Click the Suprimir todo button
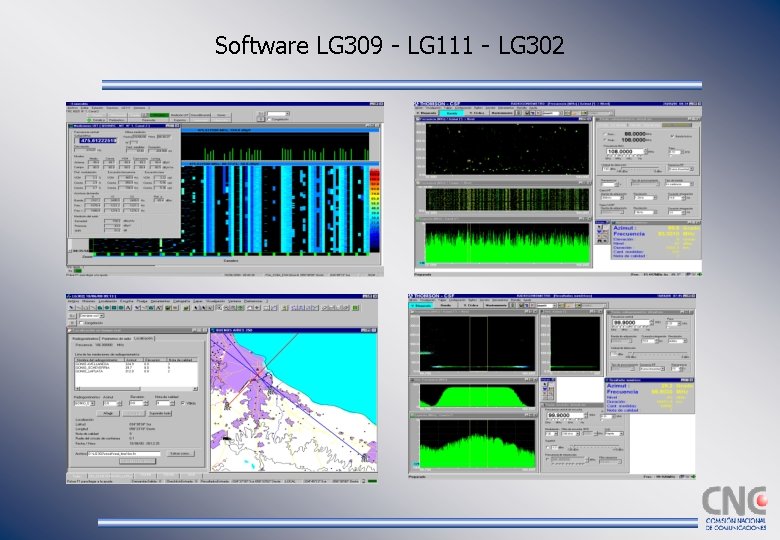 (160, 413)
